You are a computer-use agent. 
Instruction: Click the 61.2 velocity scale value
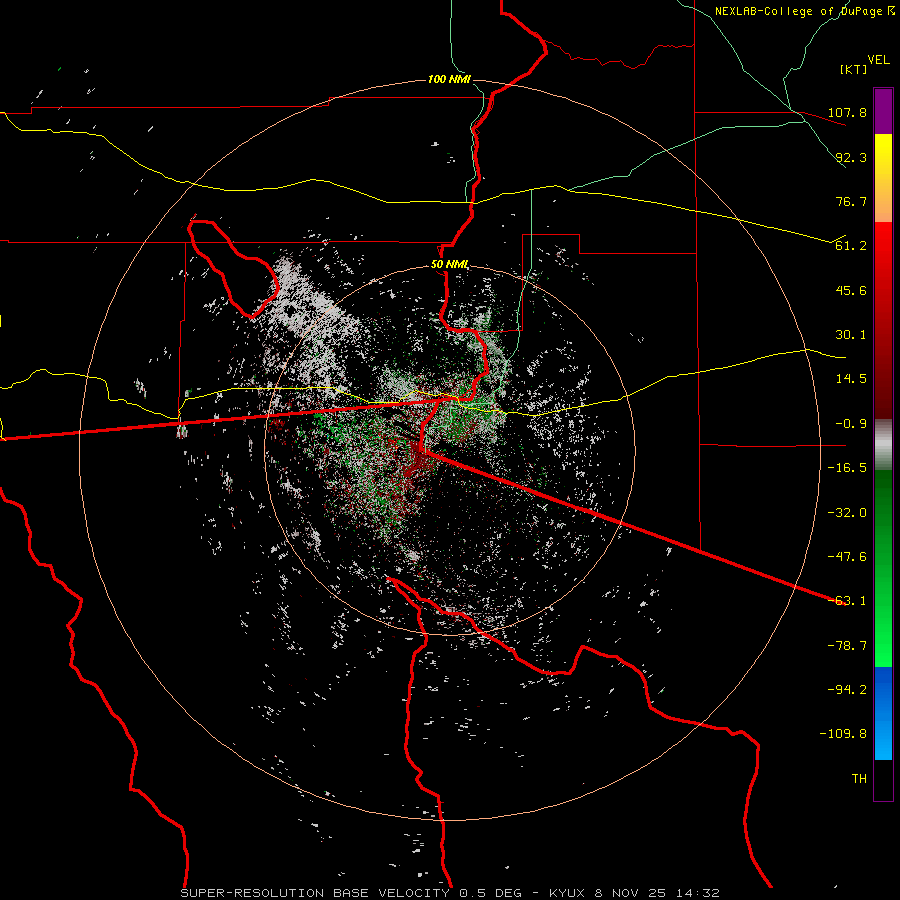[851, 246]
